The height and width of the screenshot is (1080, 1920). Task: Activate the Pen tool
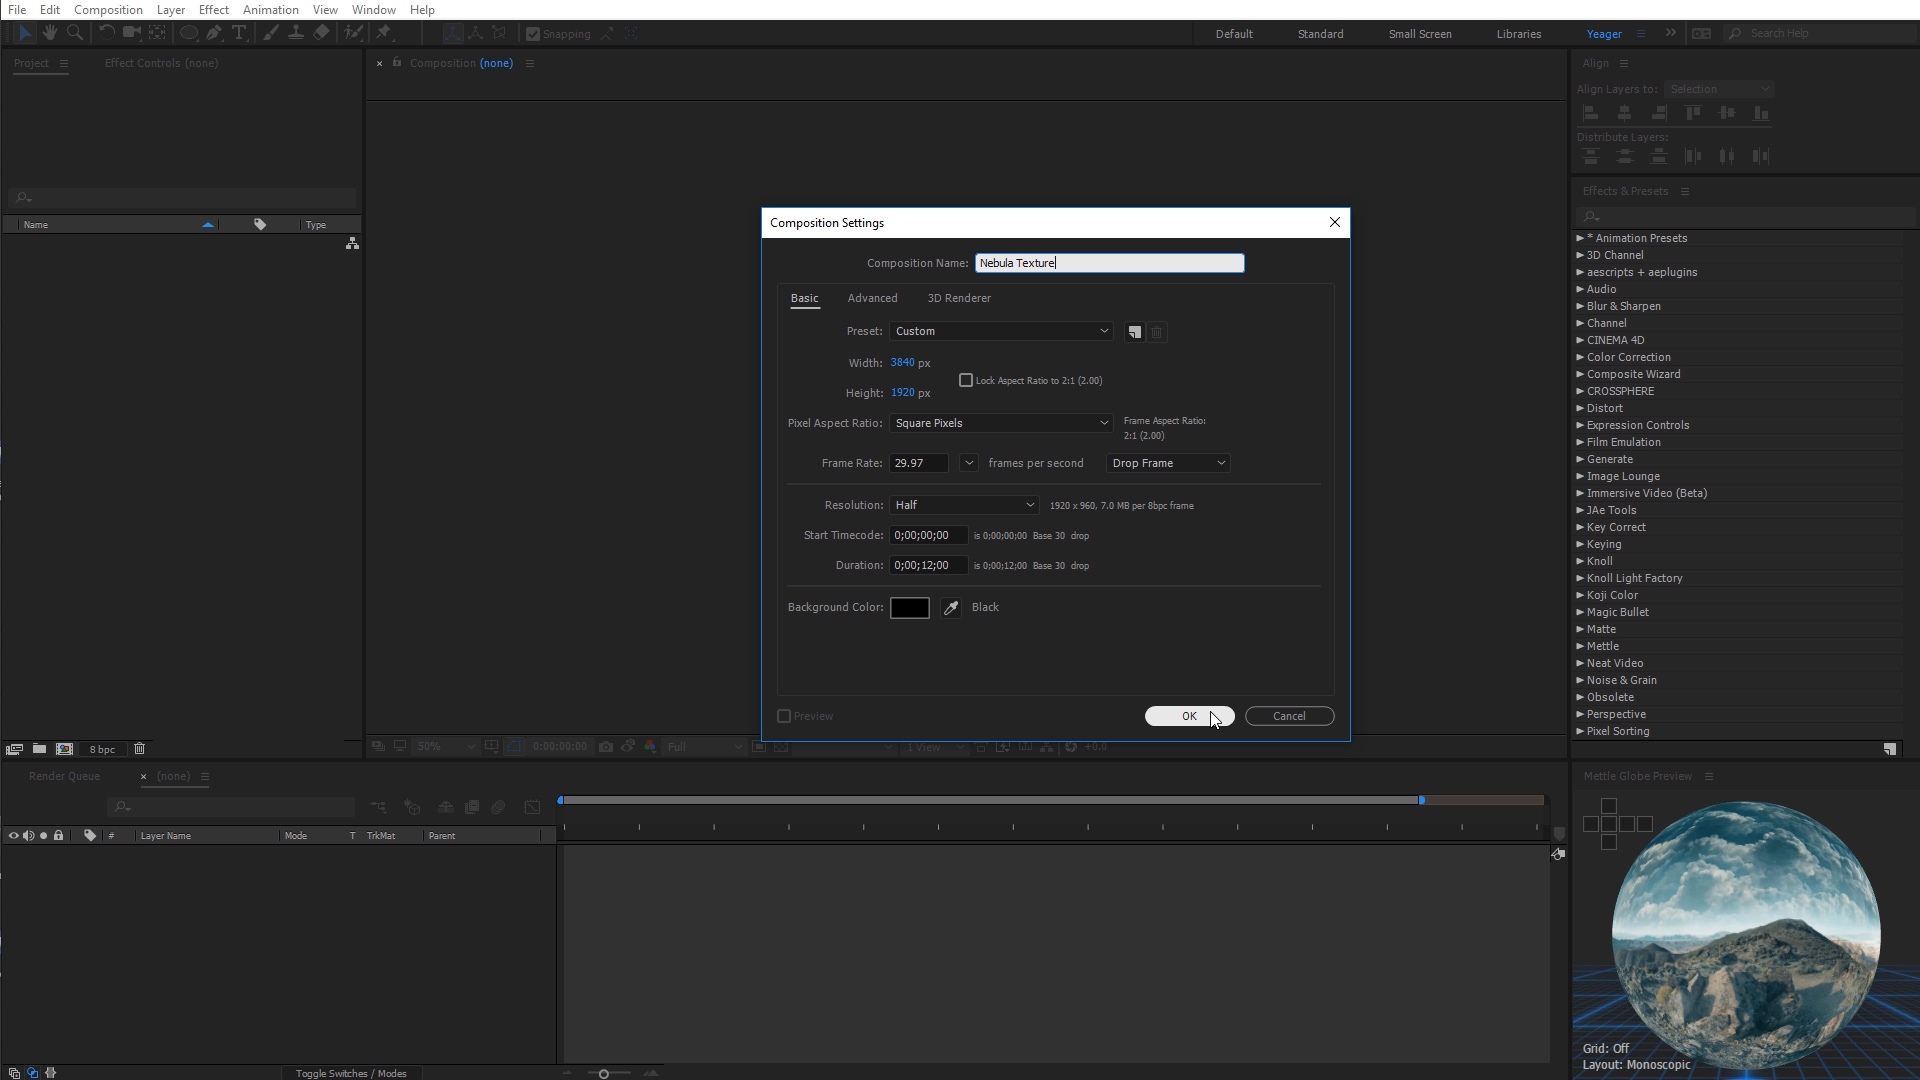214,33
